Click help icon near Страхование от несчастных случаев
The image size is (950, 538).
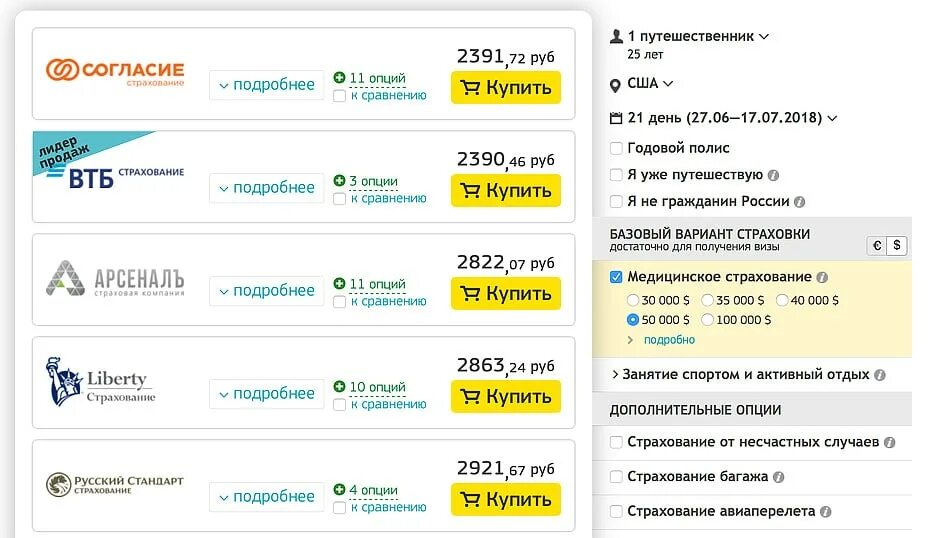(889, 442)
